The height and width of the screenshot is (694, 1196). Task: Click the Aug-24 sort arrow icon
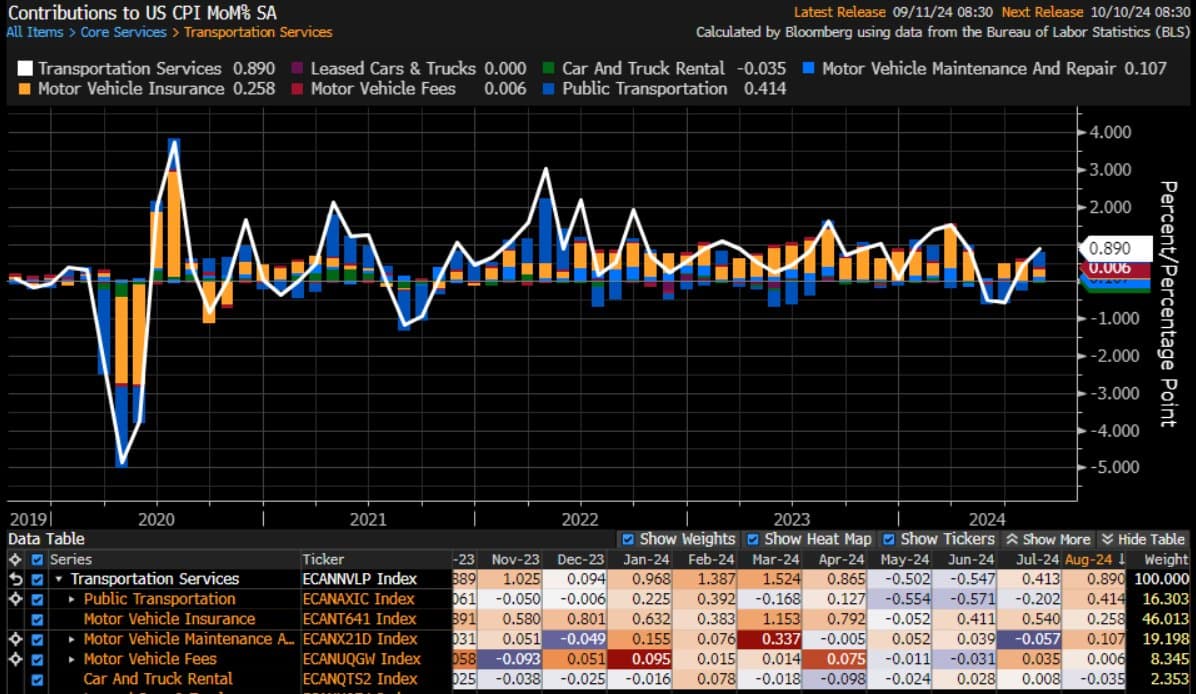click(1120, 560)
